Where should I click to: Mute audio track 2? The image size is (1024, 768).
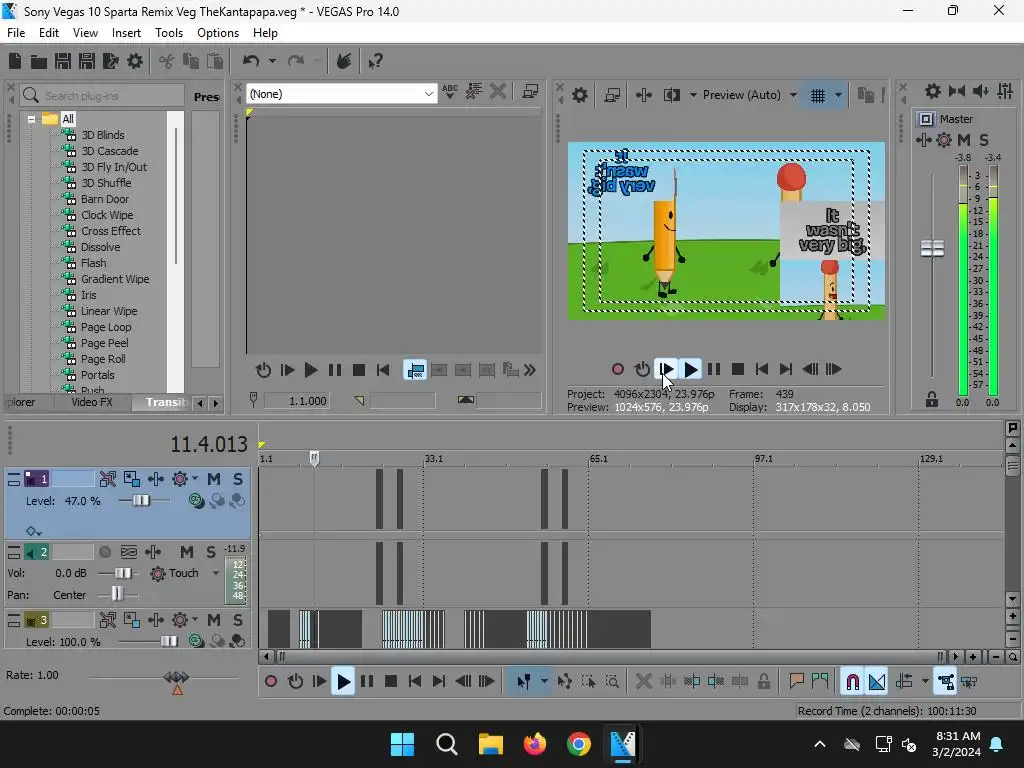(187, 552)
